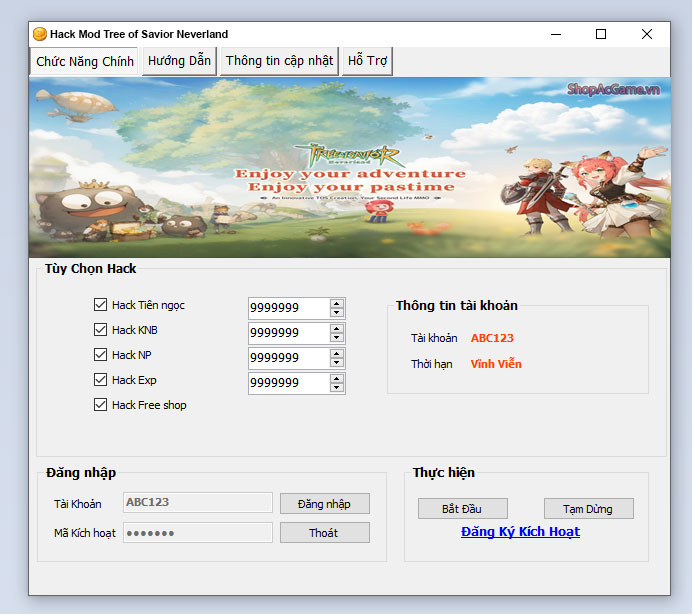Decrease the Hack NP value using down arrow

click(x=336, y=362)
